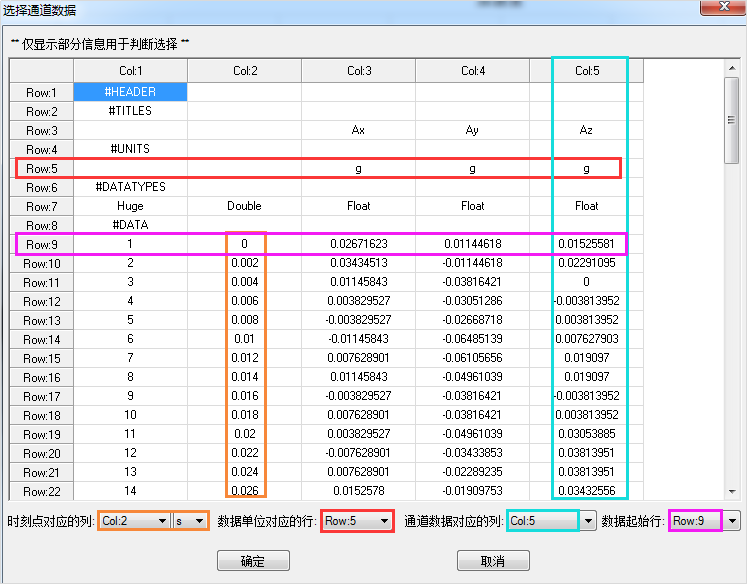Click the 0.02671623 cell
The height and width of the screenshot is (585, 747).
358,244
